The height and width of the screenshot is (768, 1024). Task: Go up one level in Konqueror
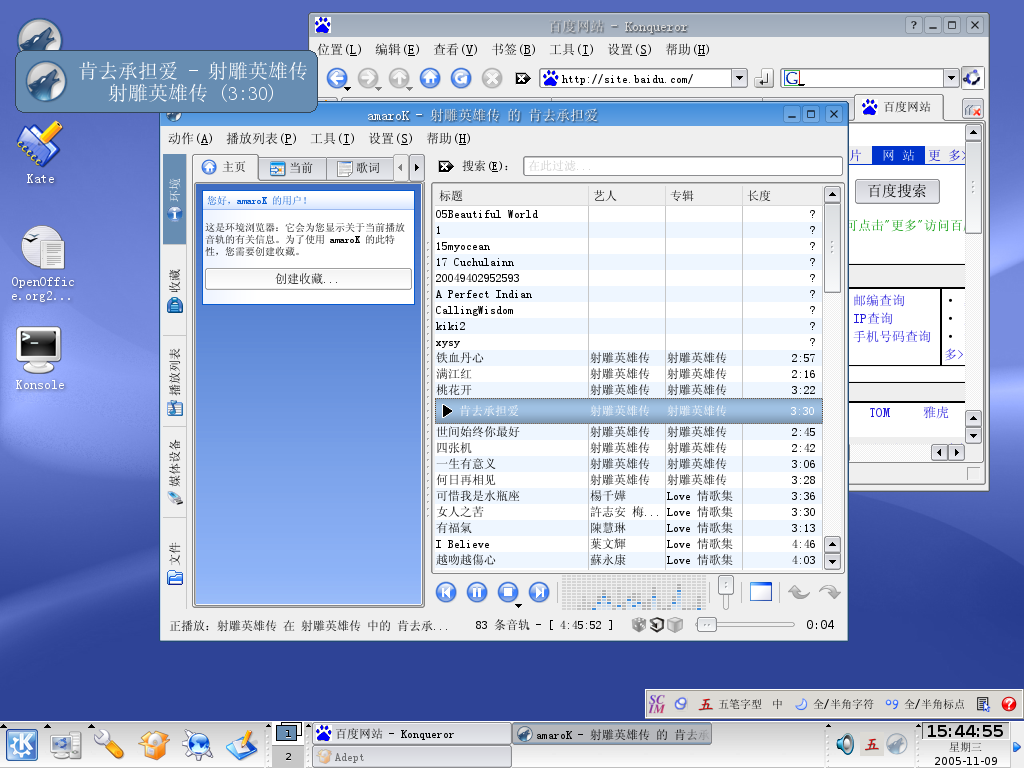399,78
